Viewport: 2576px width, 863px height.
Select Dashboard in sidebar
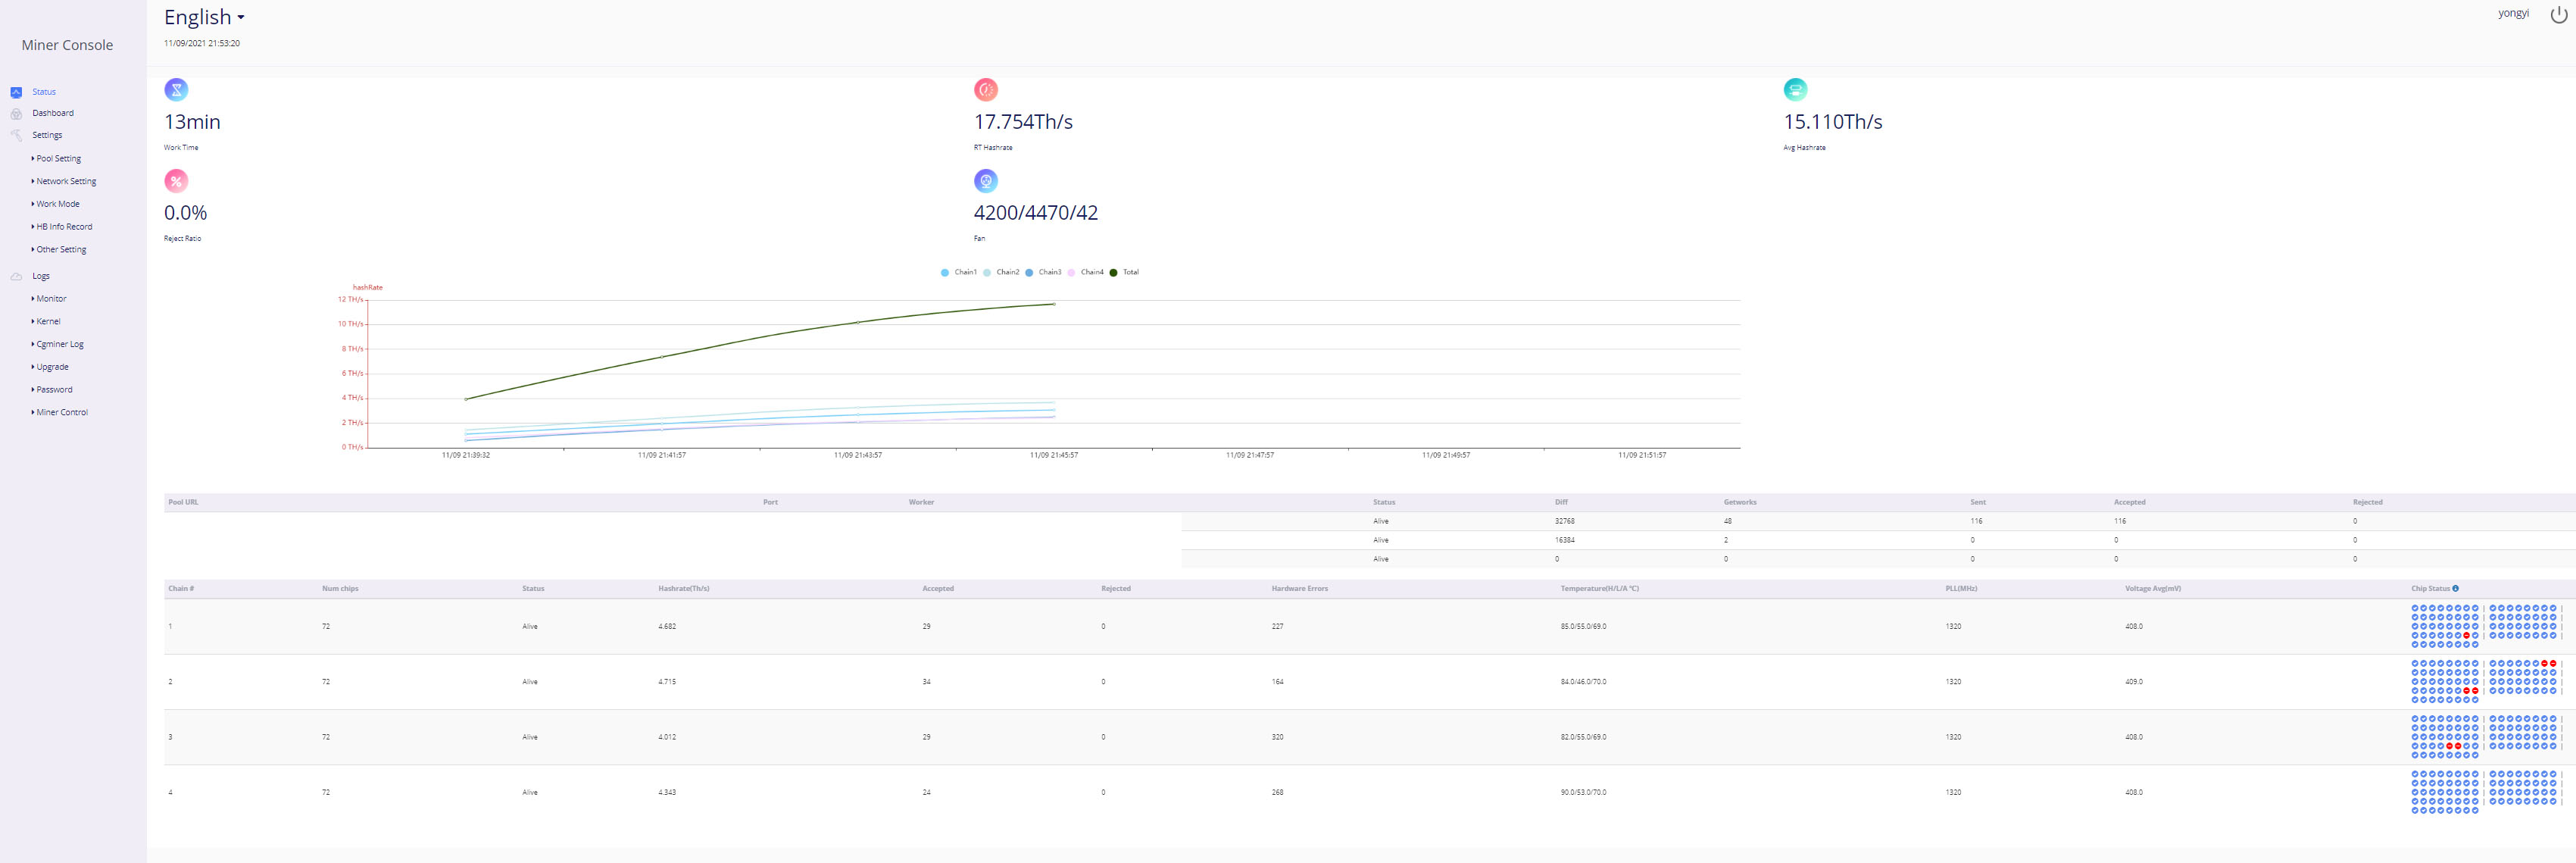53,113
